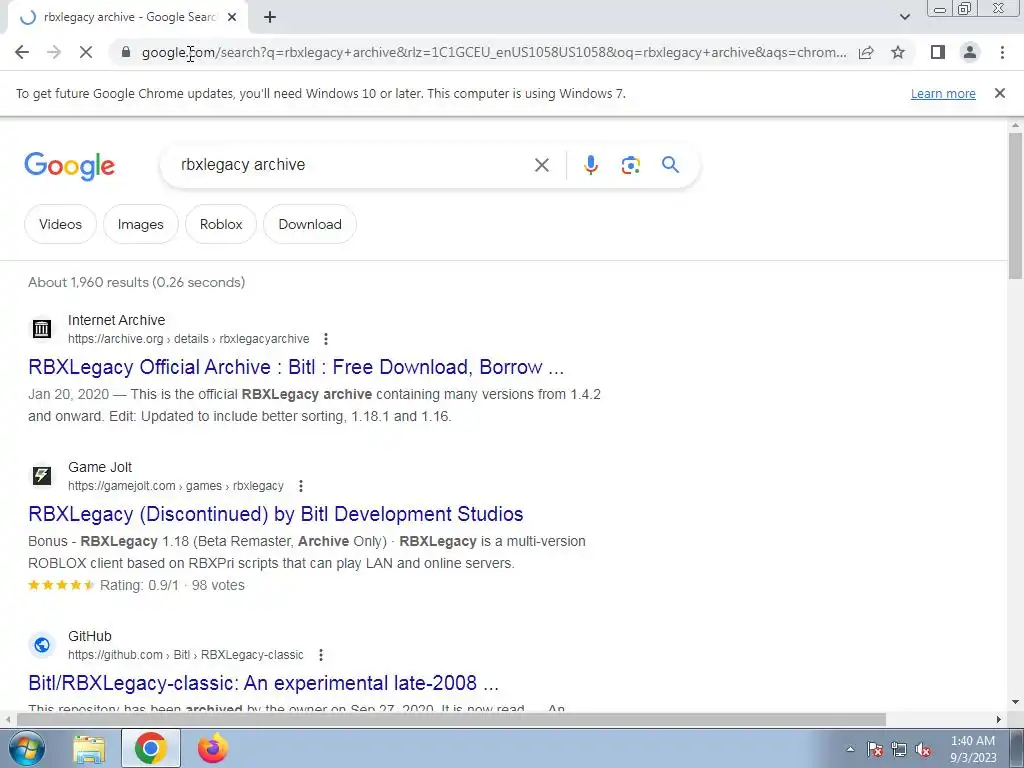Open more options for GitHub result
Image resolution: width=1024 pixels, height=768 pixels.
tap(321, 655)
